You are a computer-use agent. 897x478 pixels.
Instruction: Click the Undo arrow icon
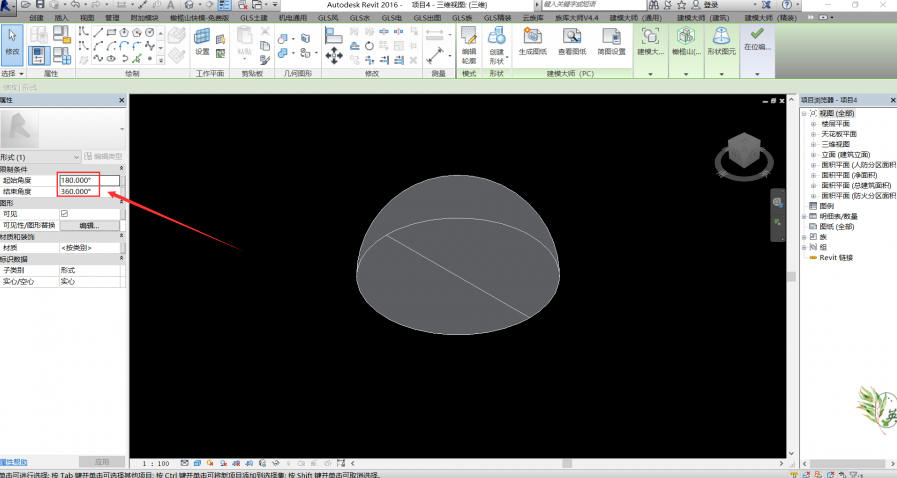click(76, 5)
